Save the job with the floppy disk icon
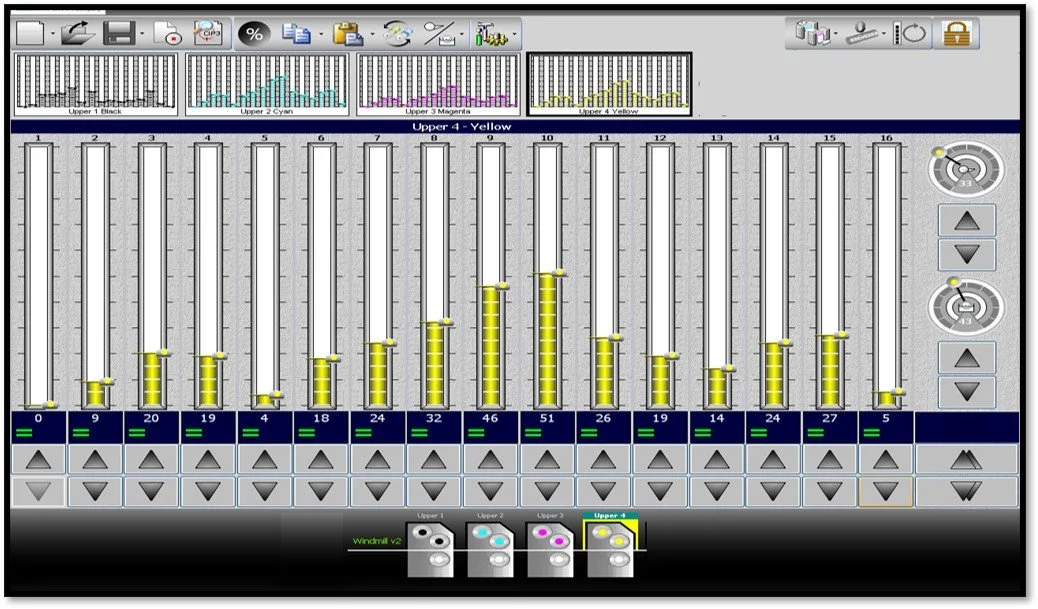This screenshot has height=609, width=1038. pyautogui.click(x=119, y=33)
